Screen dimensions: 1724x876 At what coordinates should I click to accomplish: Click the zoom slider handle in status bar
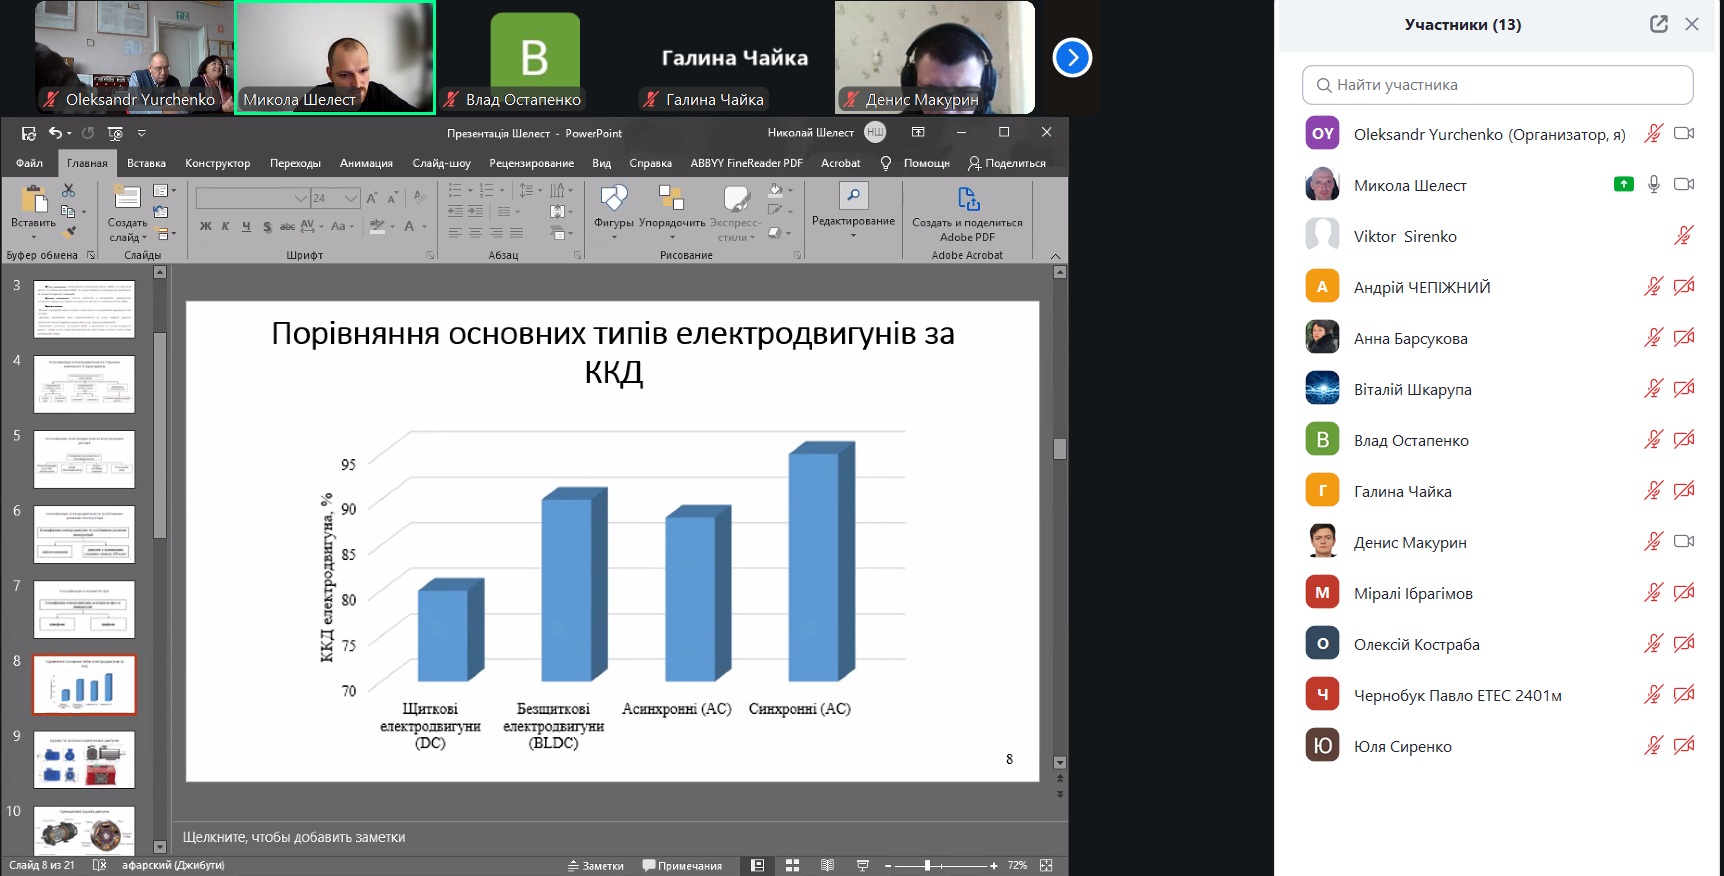[x=928, y=866]
